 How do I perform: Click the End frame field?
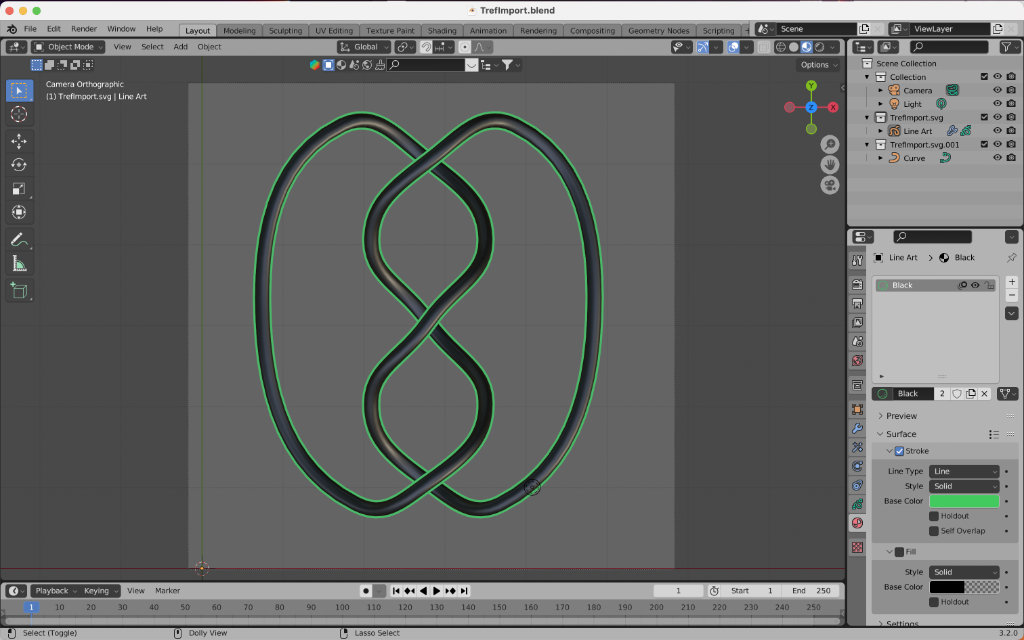coord(810,591)
